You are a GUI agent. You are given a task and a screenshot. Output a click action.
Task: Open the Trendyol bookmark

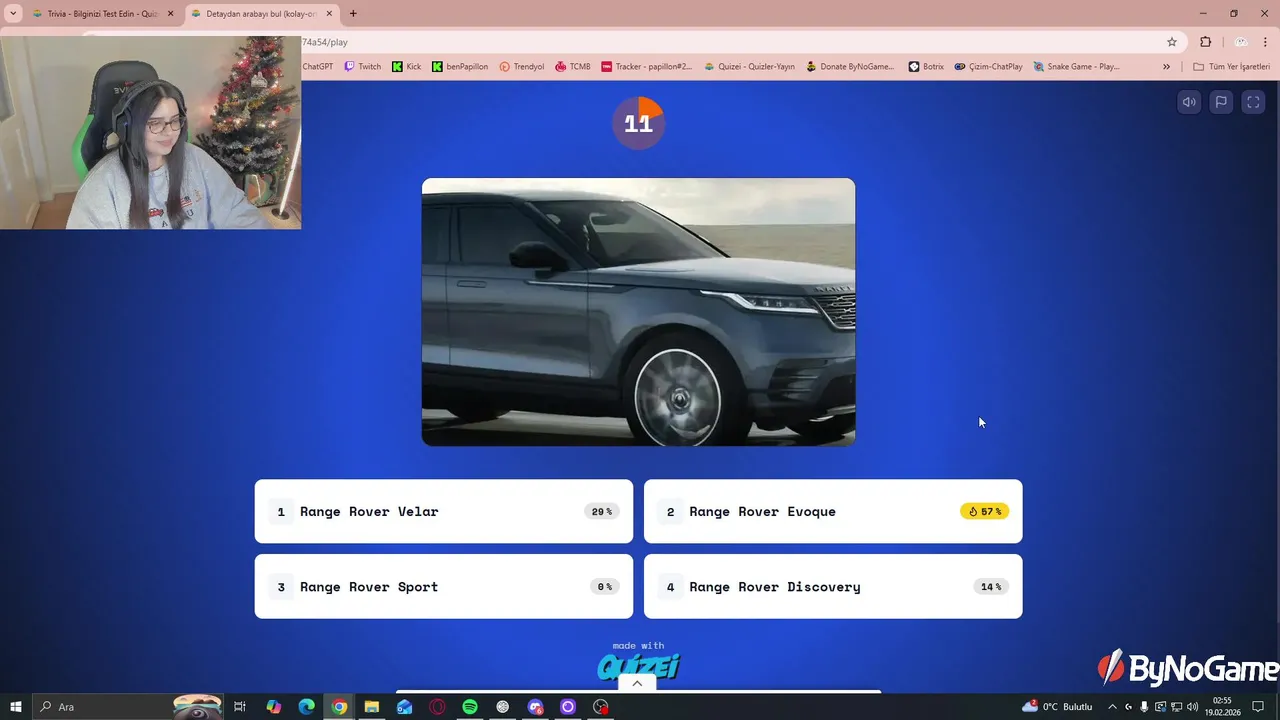pos(522,67)
